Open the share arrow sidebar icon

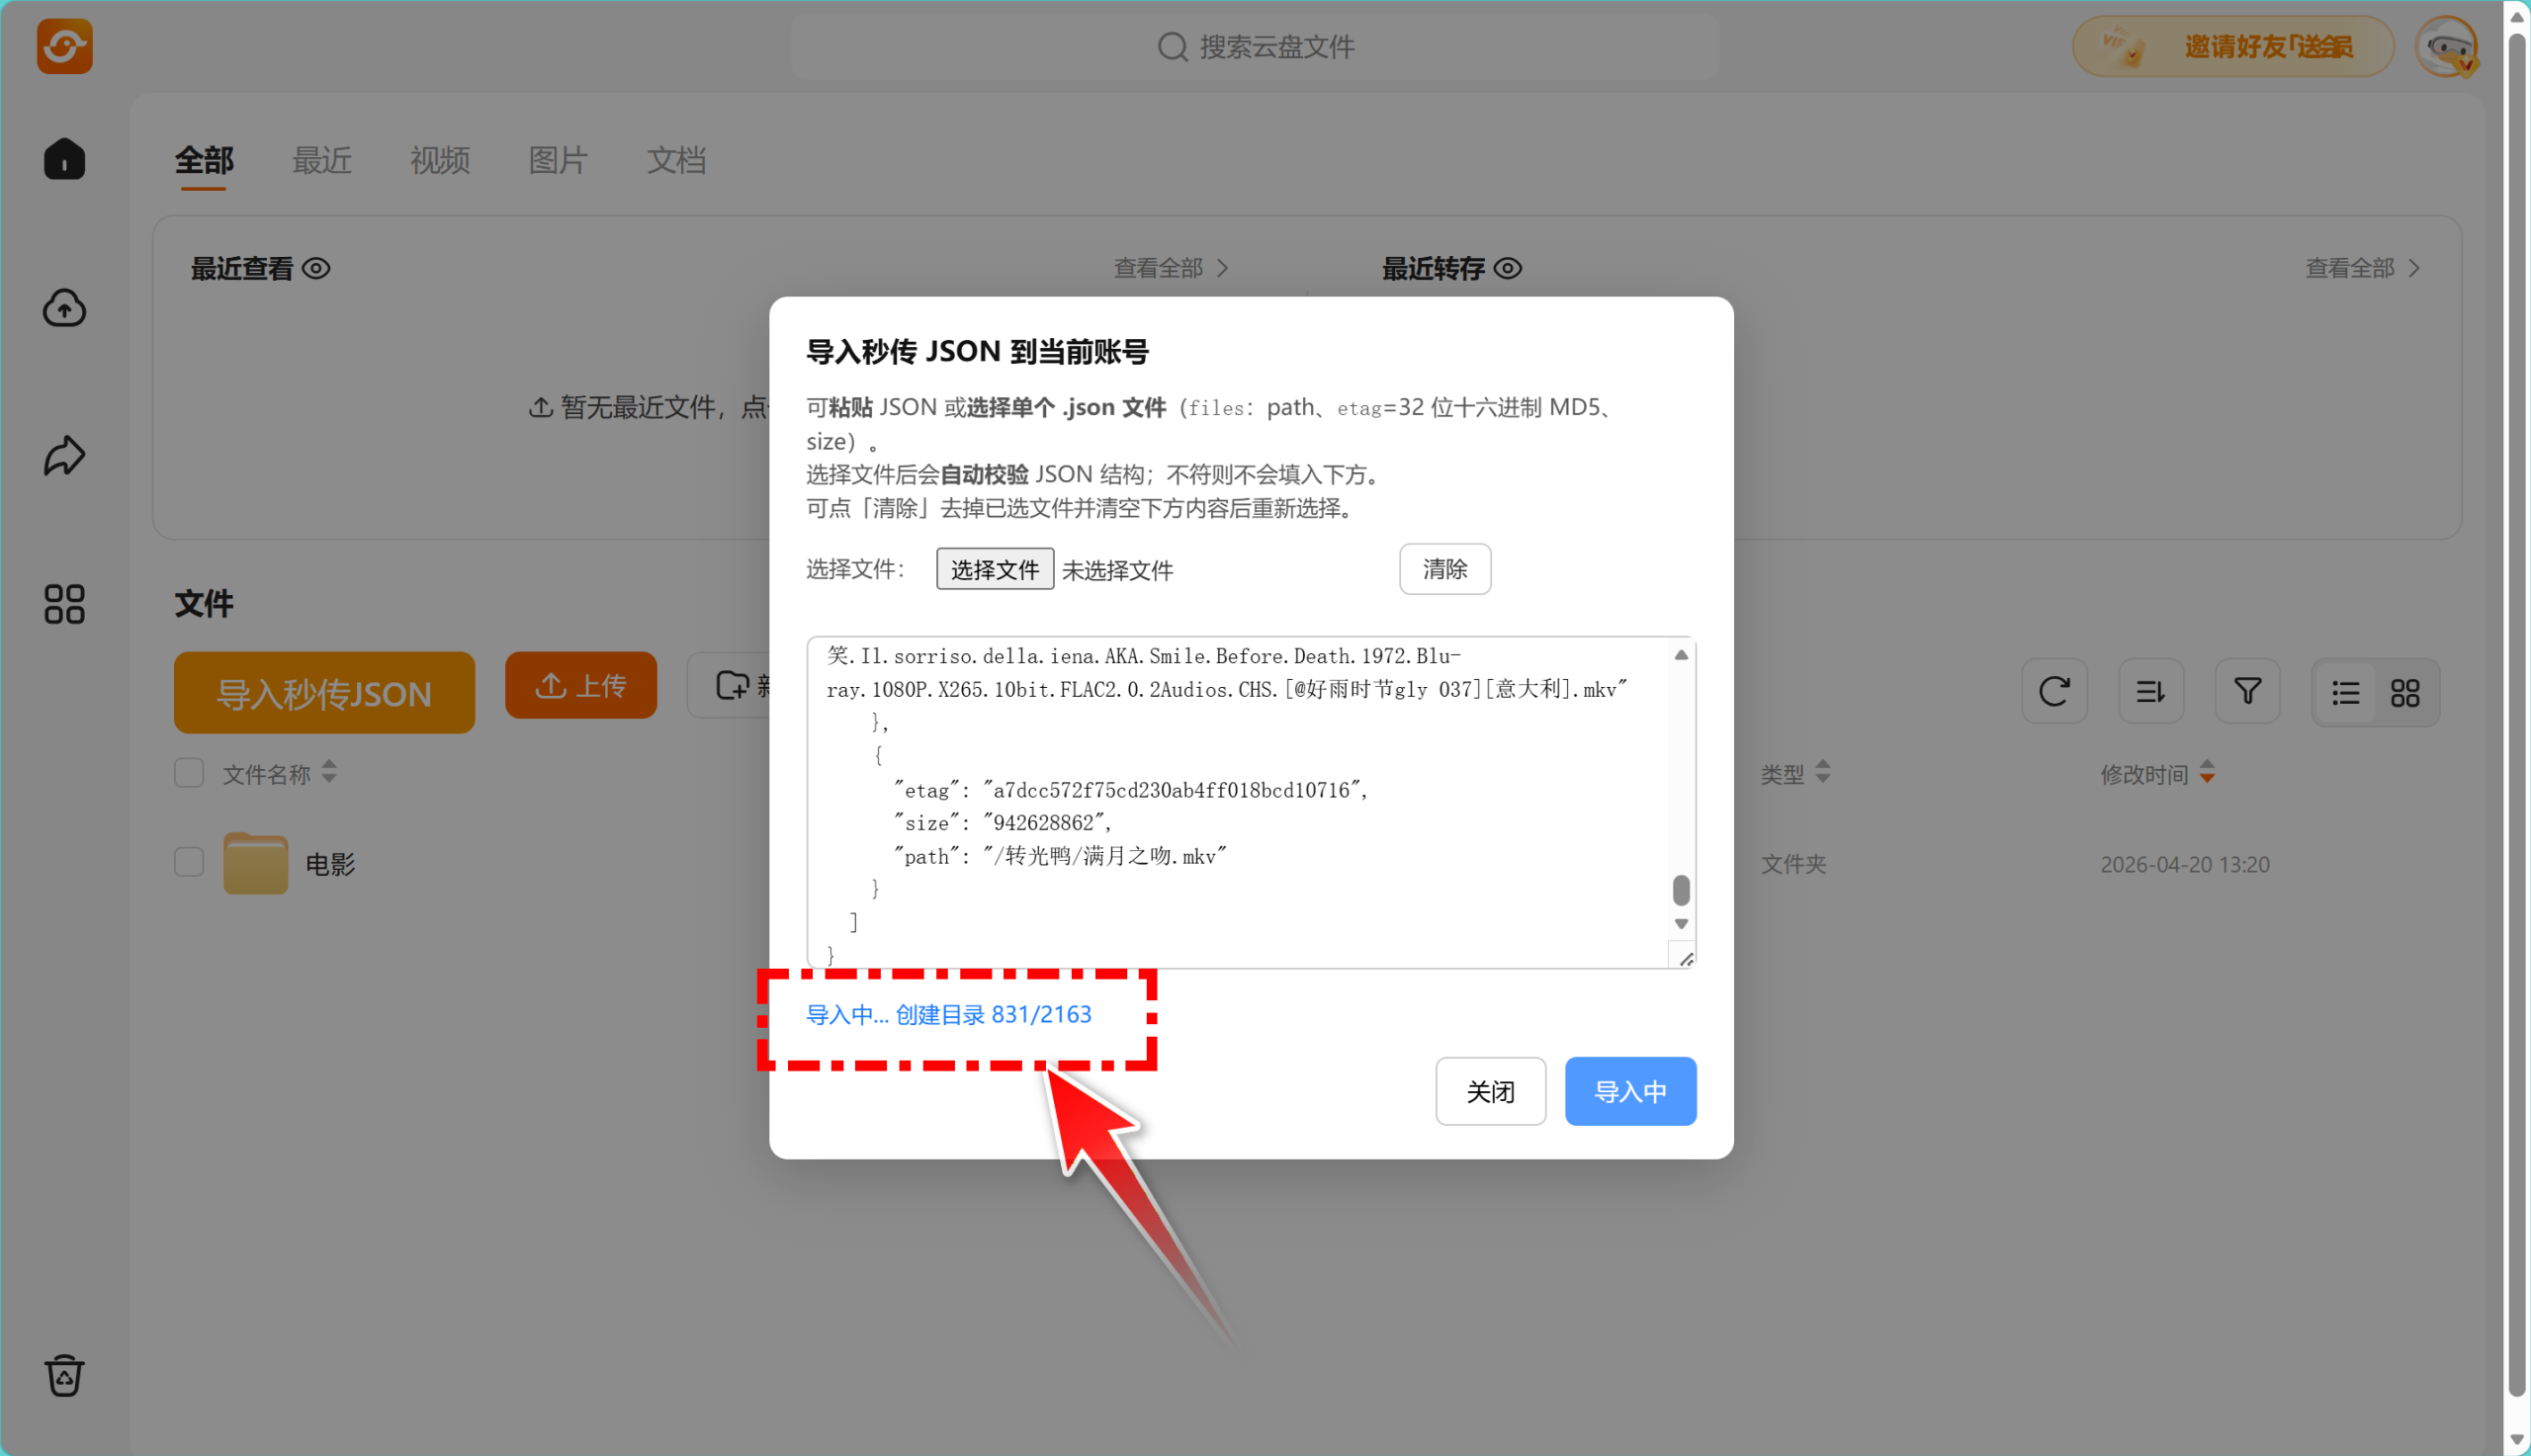pos(64,456)
